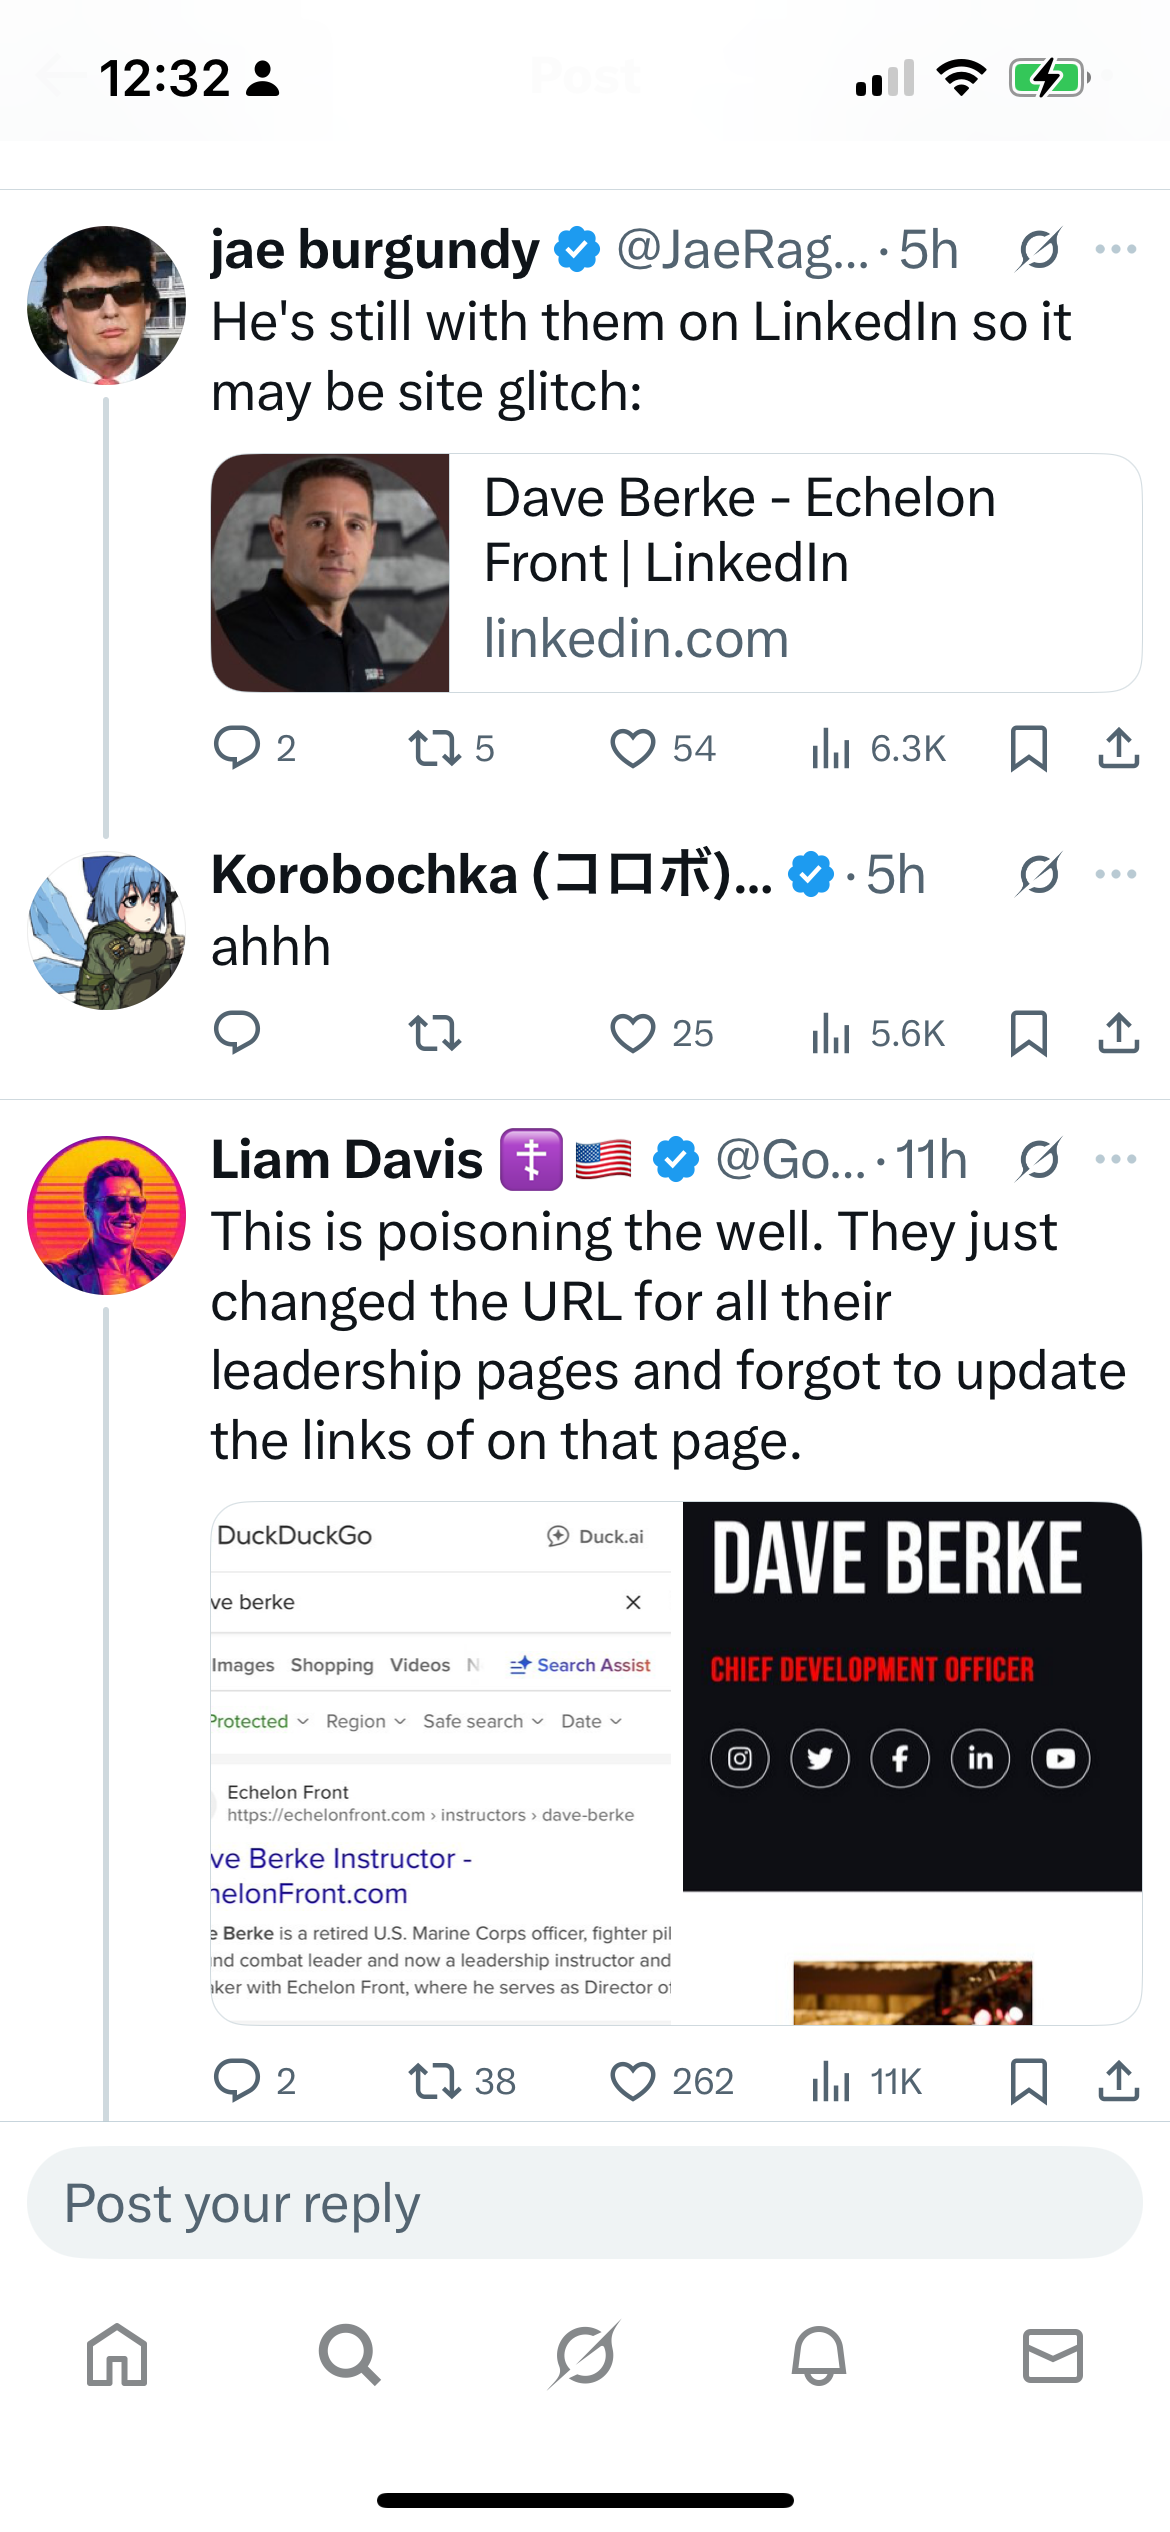Open Messages envelope in bottom bar
Image resolution: width=1170 pixels, height=2532 pixels.
click(x=1053, y=2354)
